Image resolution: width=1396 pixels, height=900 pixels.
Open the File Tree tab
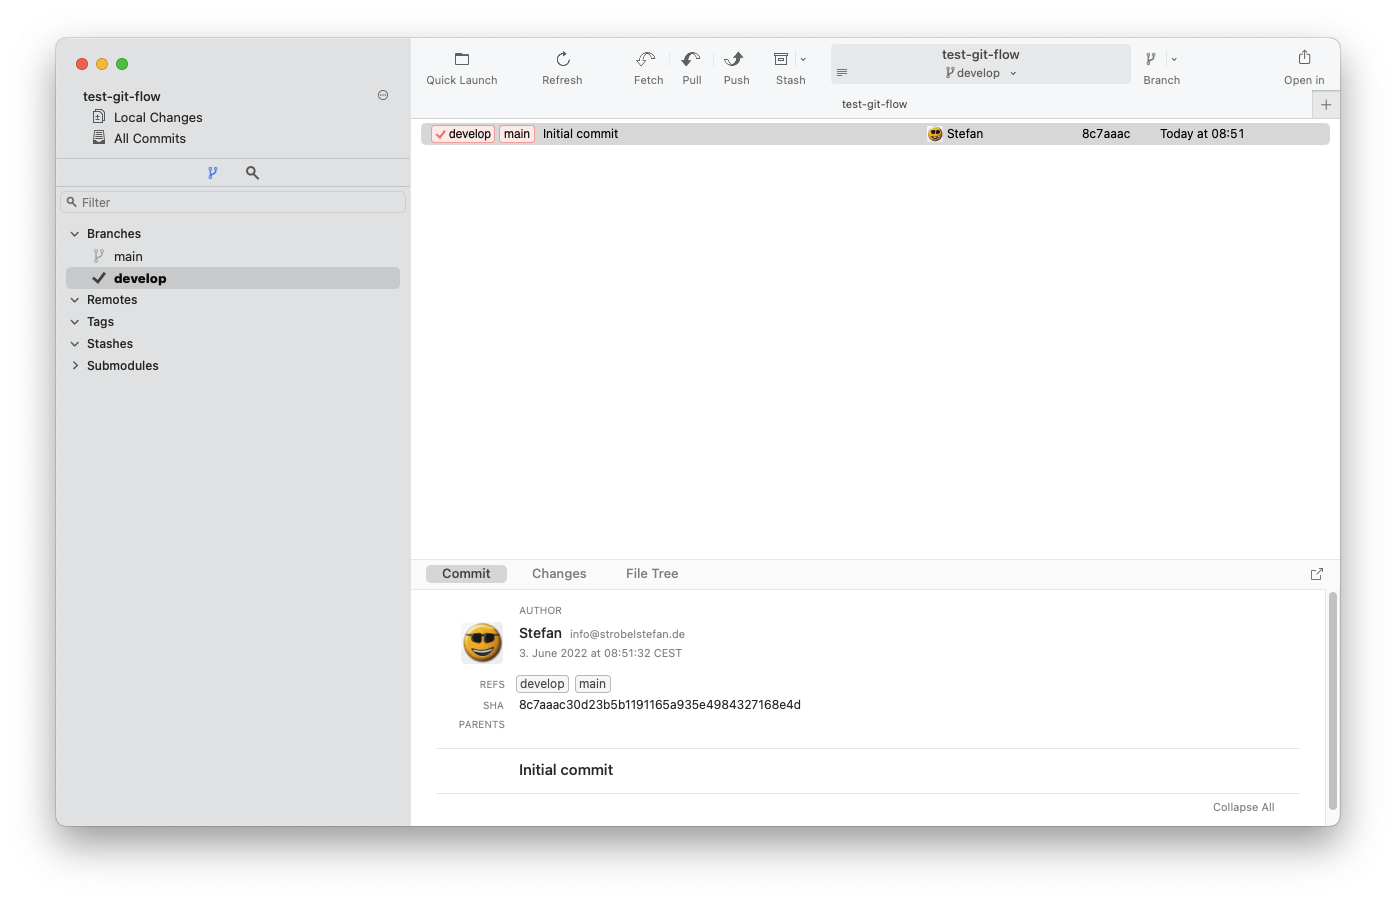pyautogui.click(x=651, y=573)
